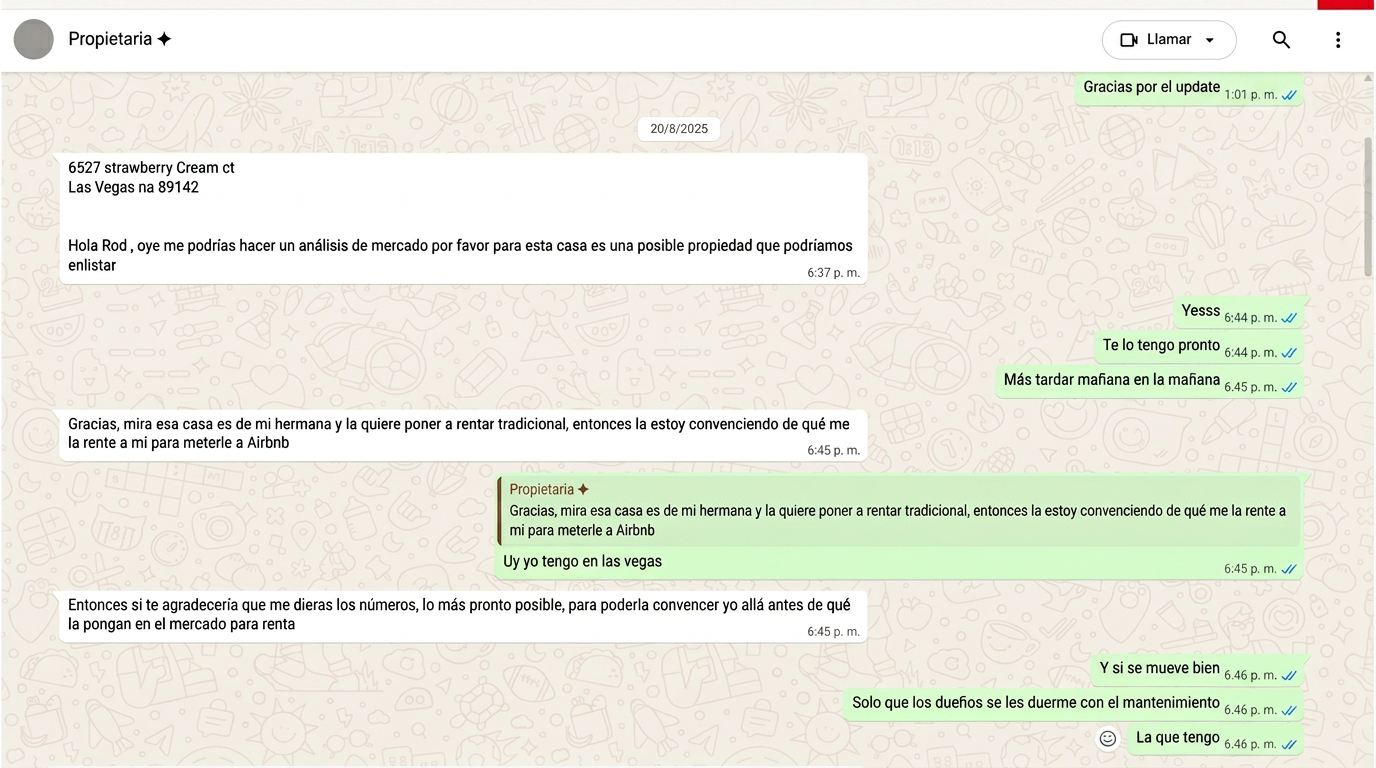The image size is (1376, 768).
Task: React with an emoji to "La que tengo"
Action: point(1107,738)
